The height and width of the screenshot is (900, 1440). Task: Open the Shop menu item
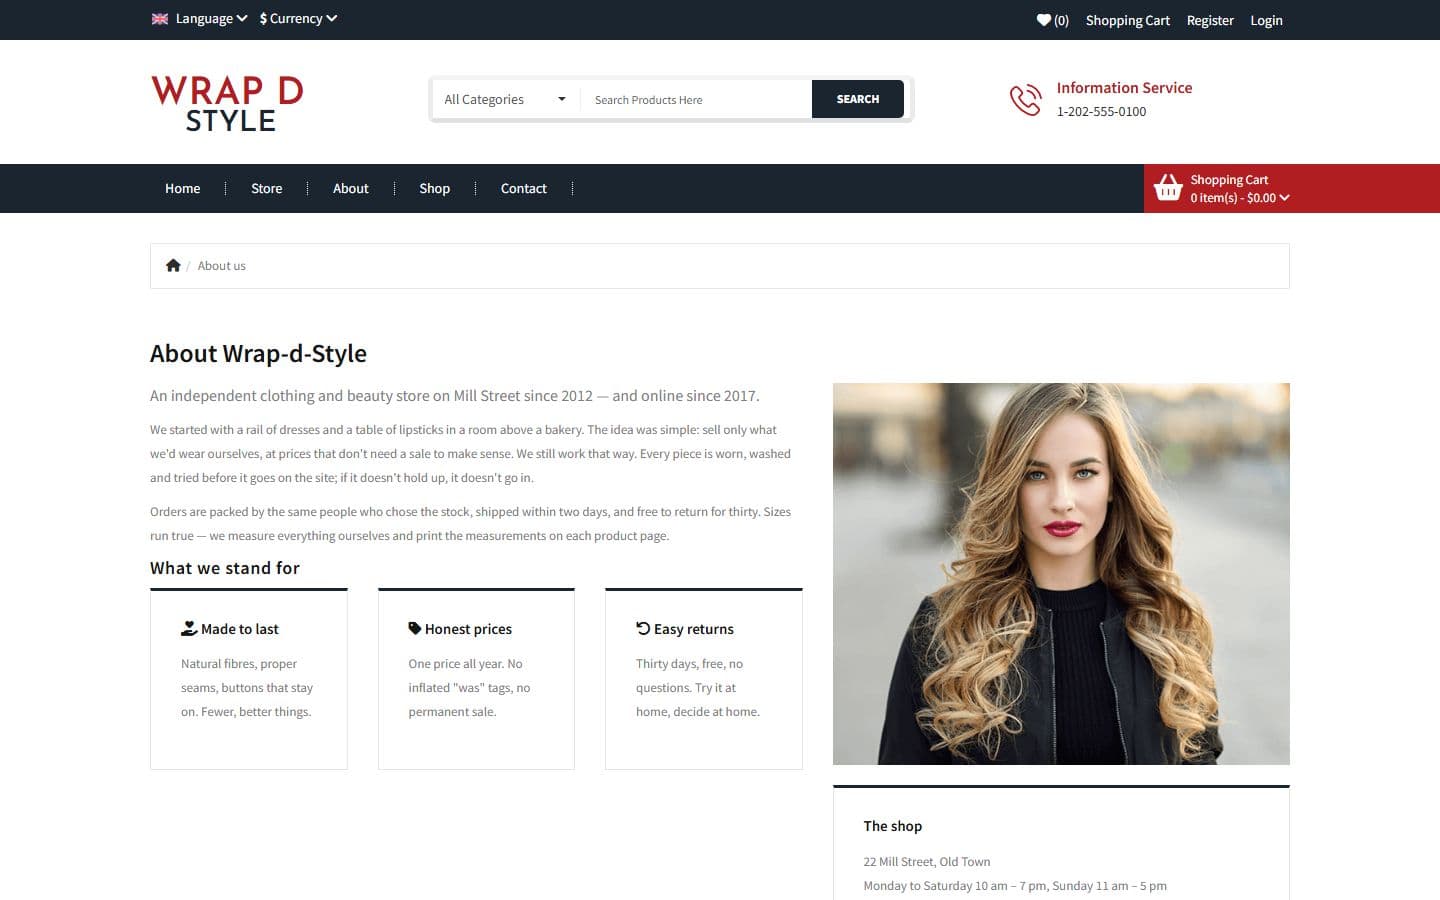[x=435, y=188]
